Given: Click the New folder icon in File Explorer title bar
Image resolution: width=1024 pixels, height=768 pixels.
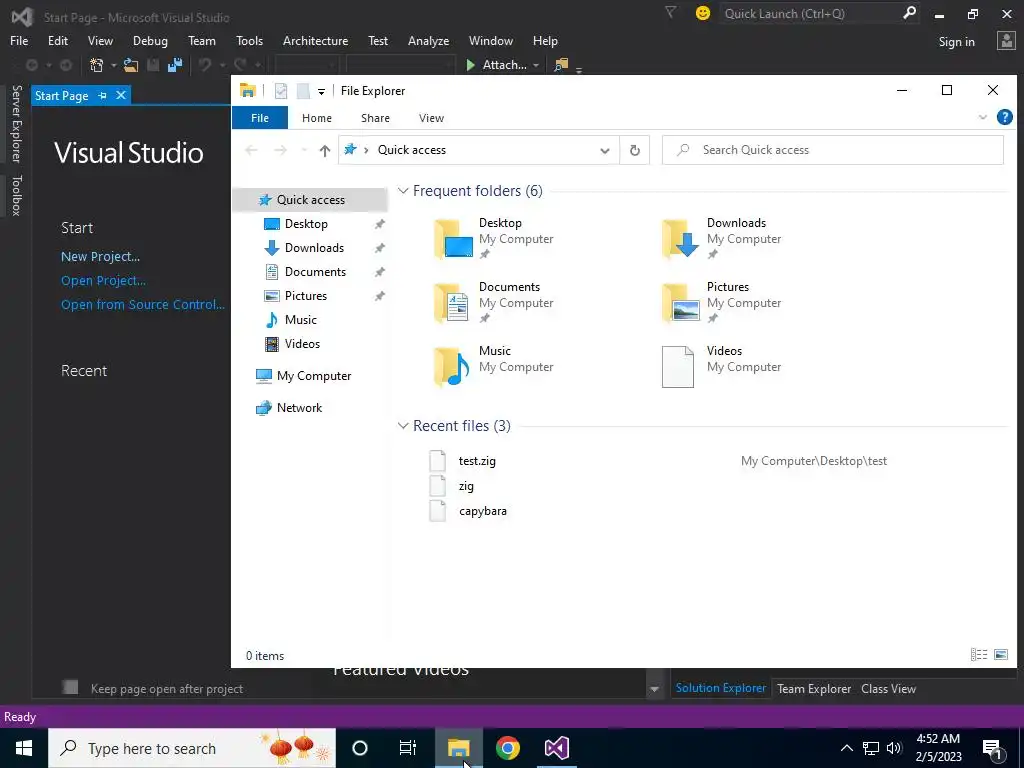Looking at the screenshot, I should click(303, 91).
